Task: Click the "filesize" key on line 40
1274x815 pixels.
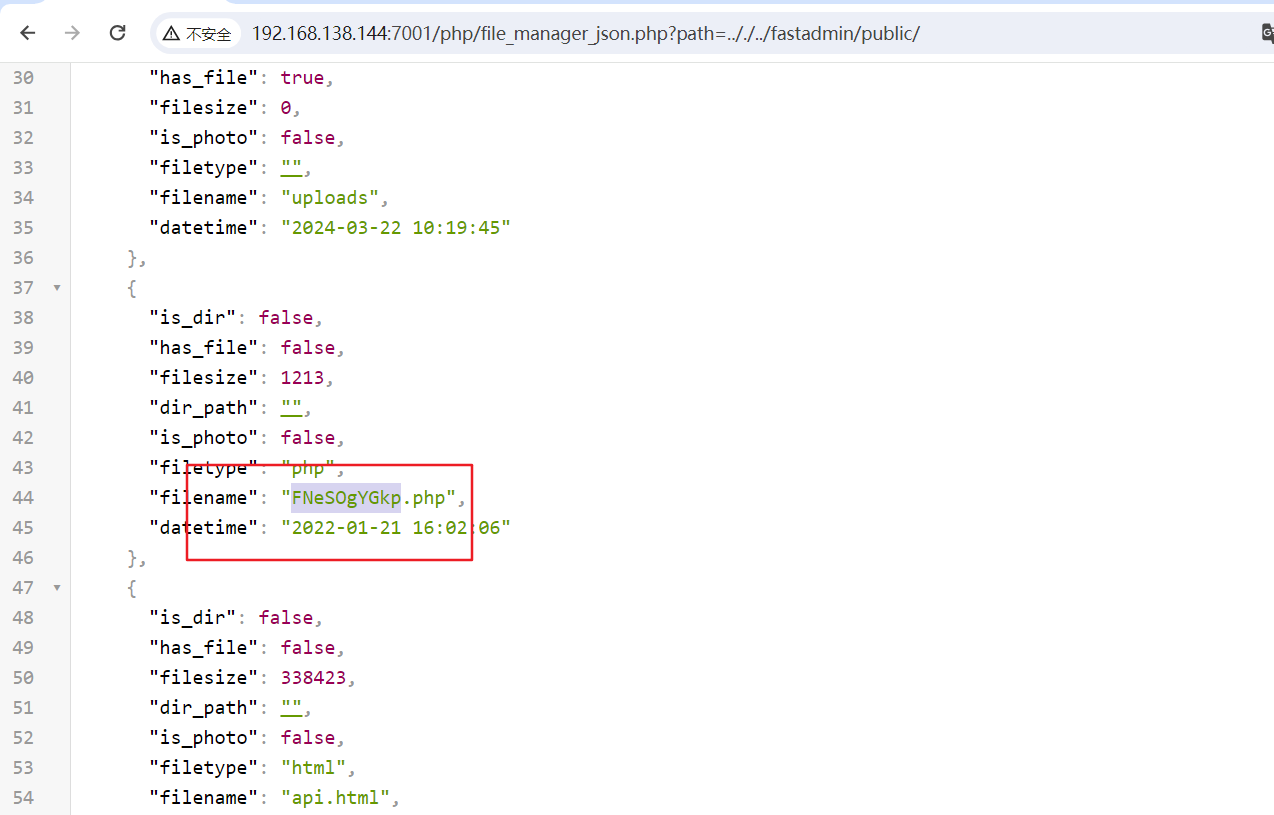Action: click(204, 377)
